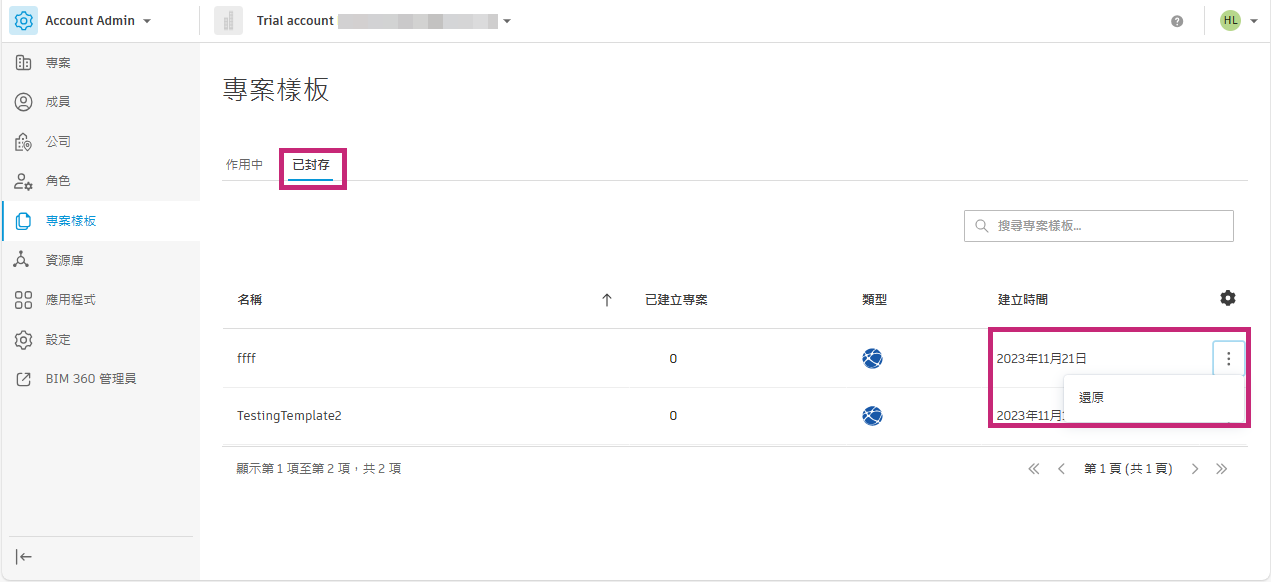Open 角色 roles in sidebar

pyautogui.click(x=58, y=181)
